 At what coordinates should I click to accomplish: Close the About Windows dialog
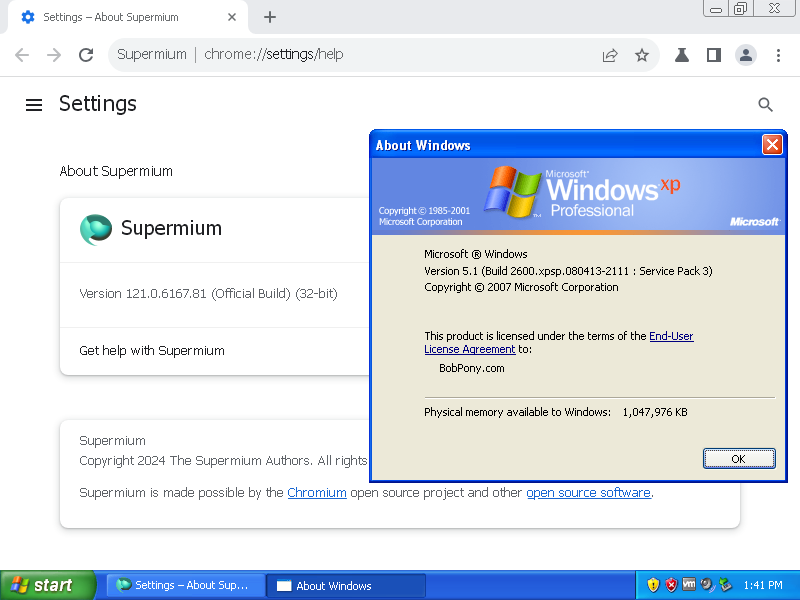(772, 145)
